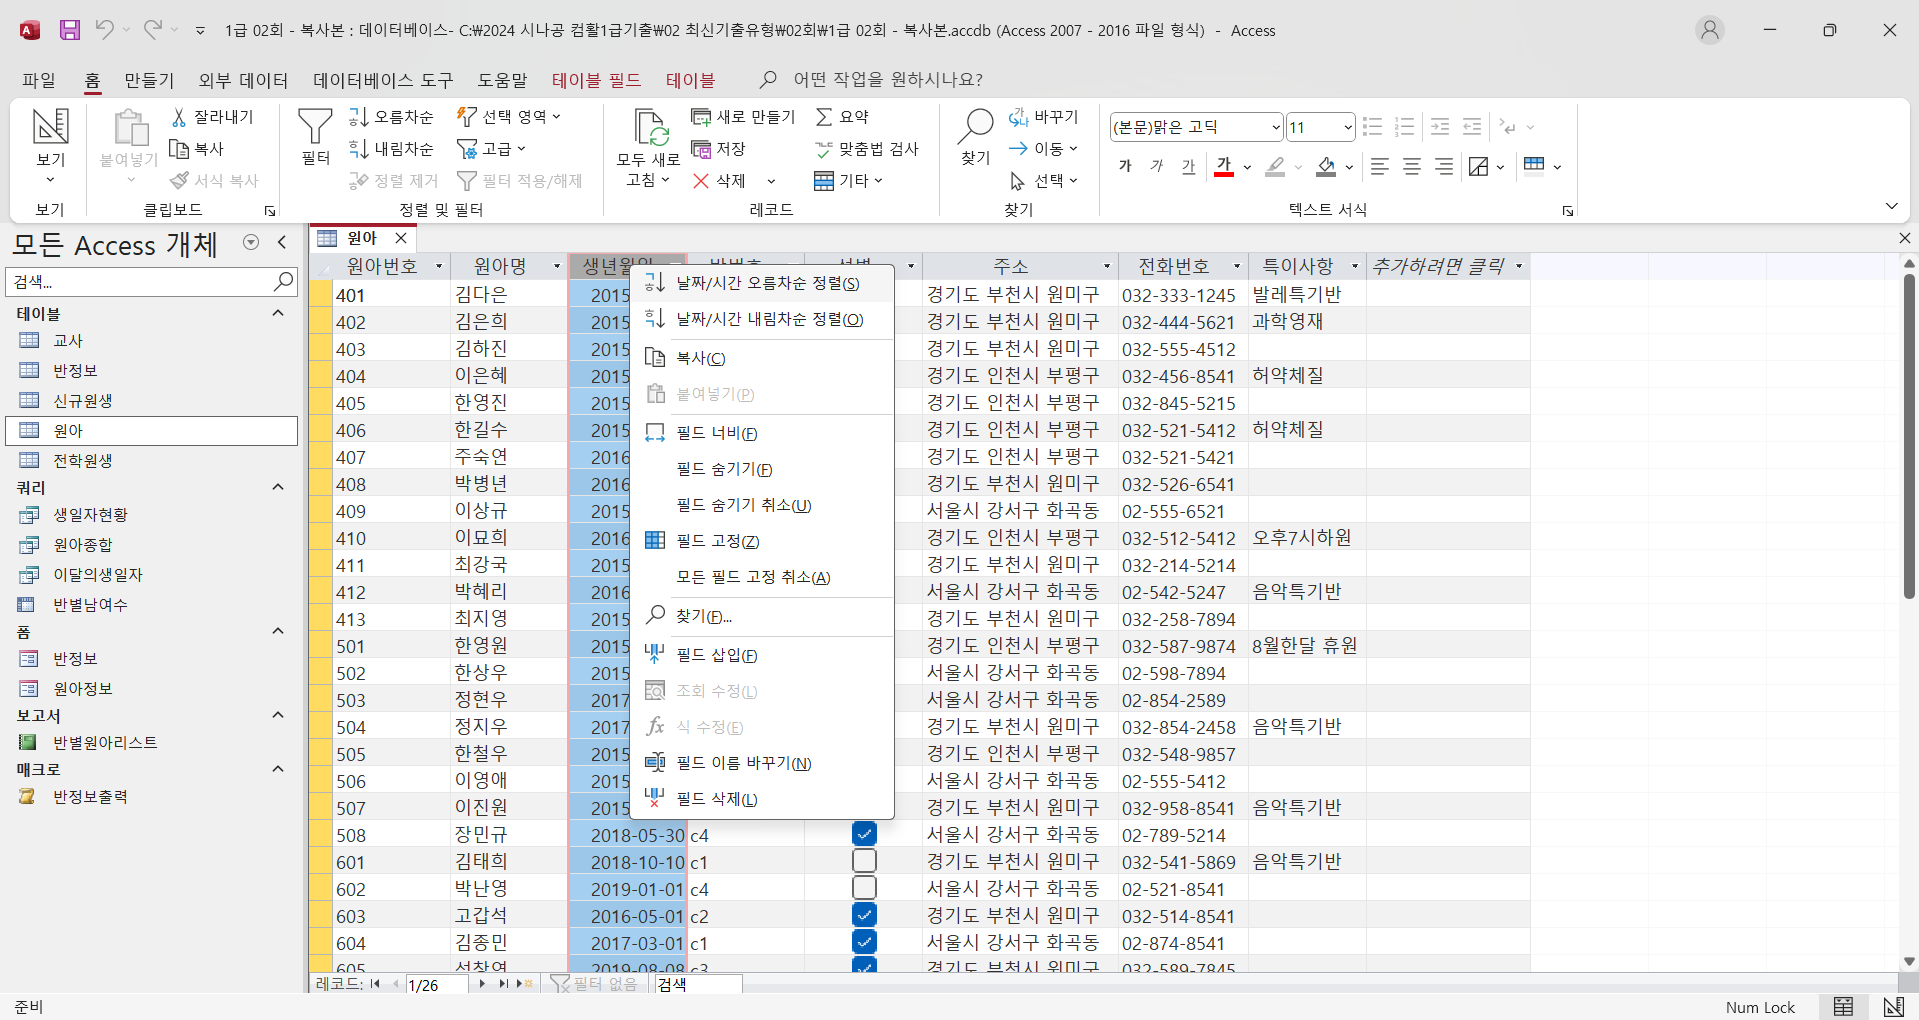Click the red font color icon
The width and height of the screenshot is (1919, 1020).
click(x=1224, y=167)
